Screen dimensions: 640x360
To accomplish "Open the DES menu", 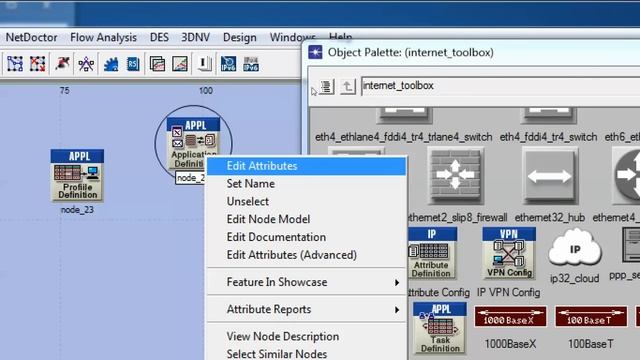I will tap(159, 38).
